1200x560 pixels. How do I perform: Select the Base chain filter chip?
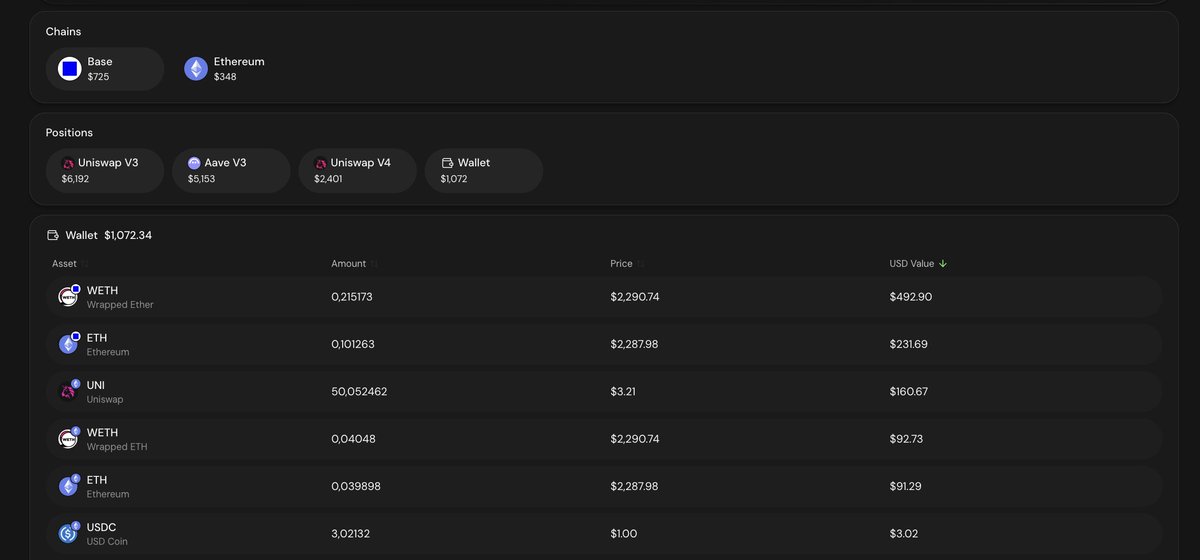[x=105, y=69]
